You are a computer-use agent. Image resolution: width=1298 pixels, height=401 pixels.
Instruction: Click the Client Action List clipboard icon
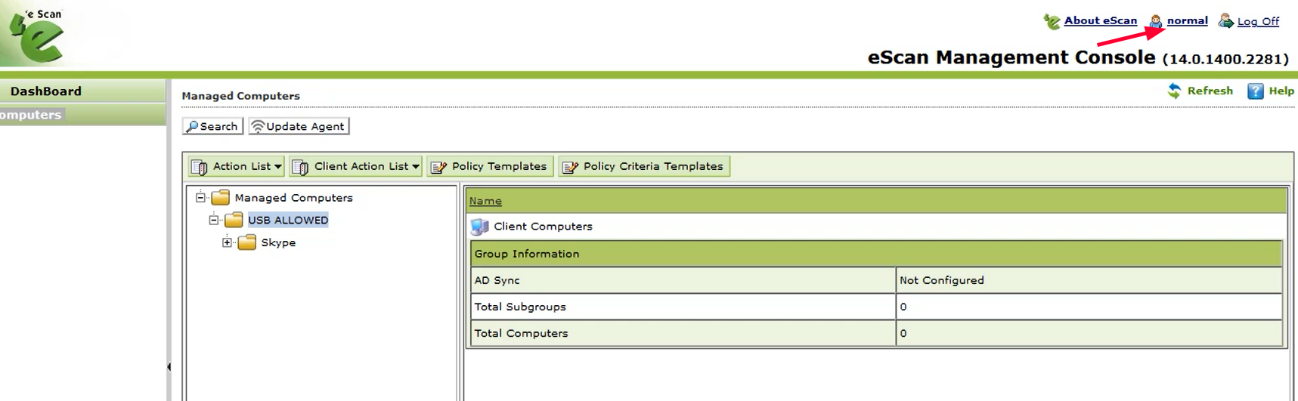[300, 167]
